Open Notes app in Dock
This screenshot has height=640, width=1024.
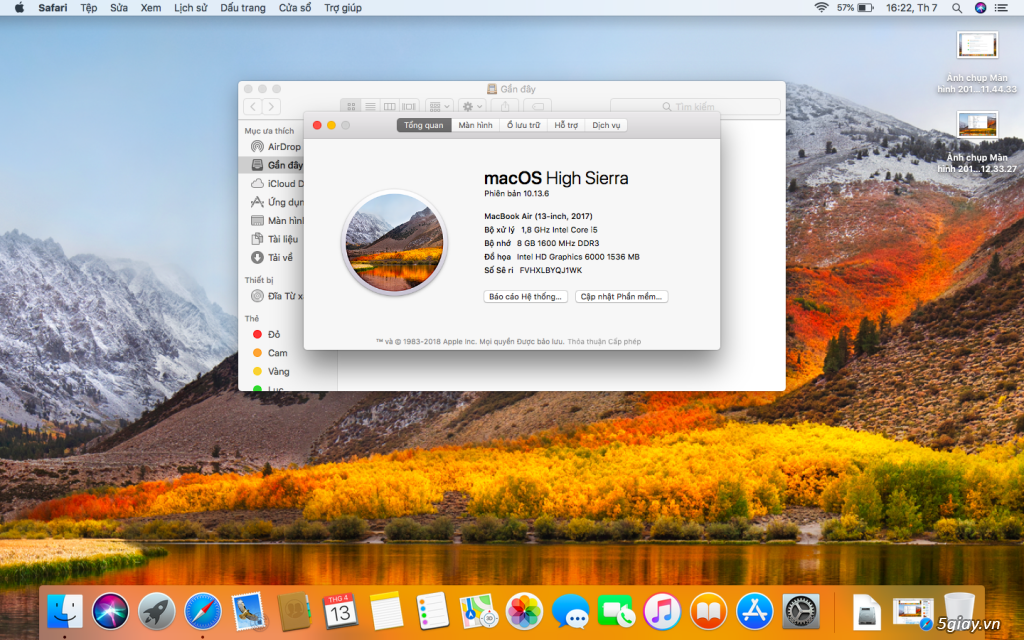[x=387, y=612]
